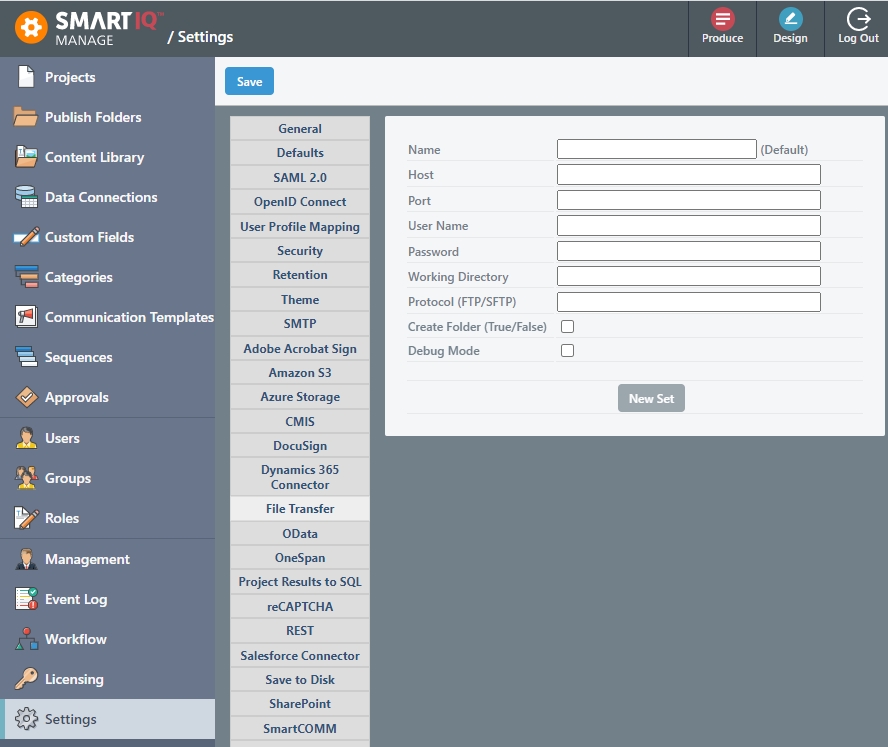The image size is (888, 747).
Task: Open the Amazon S3 tab
Action: [300, 373]
